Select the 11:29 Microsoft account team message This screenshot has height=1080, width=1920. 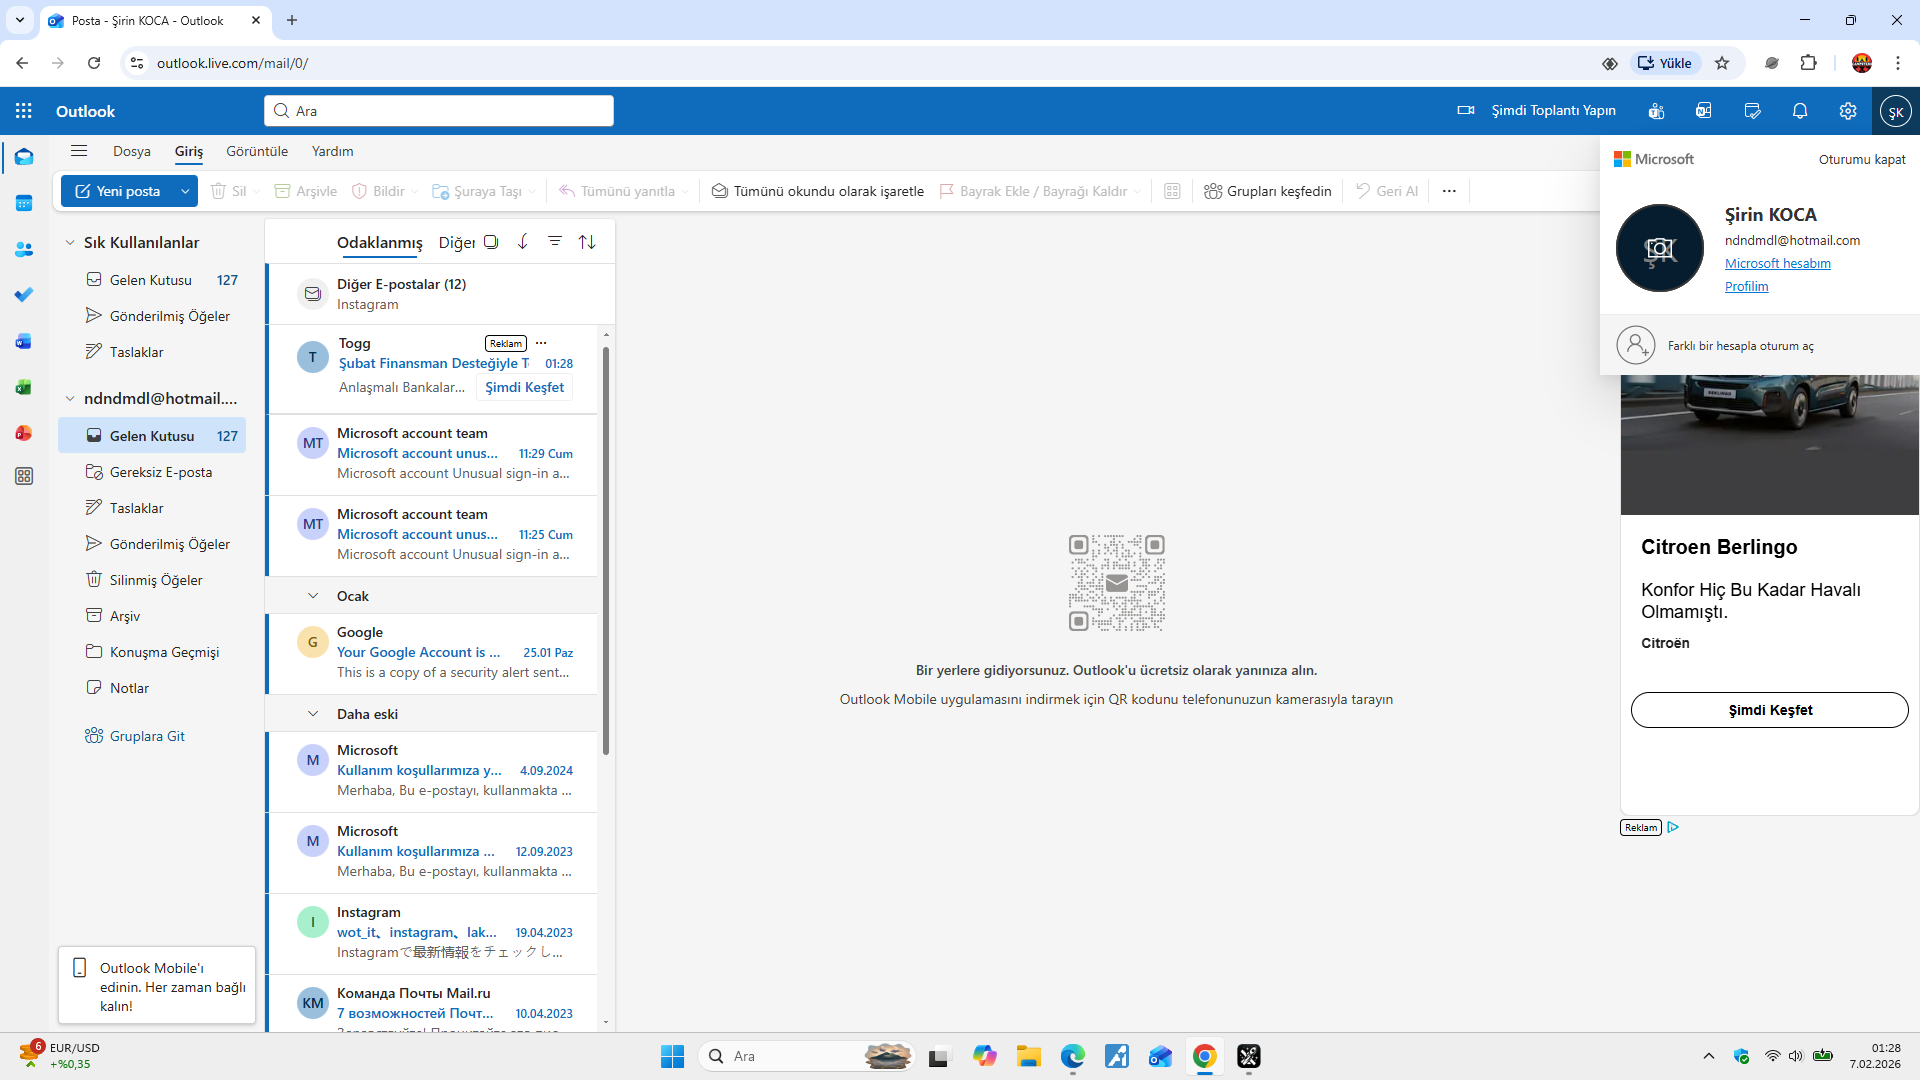(432, 454)
